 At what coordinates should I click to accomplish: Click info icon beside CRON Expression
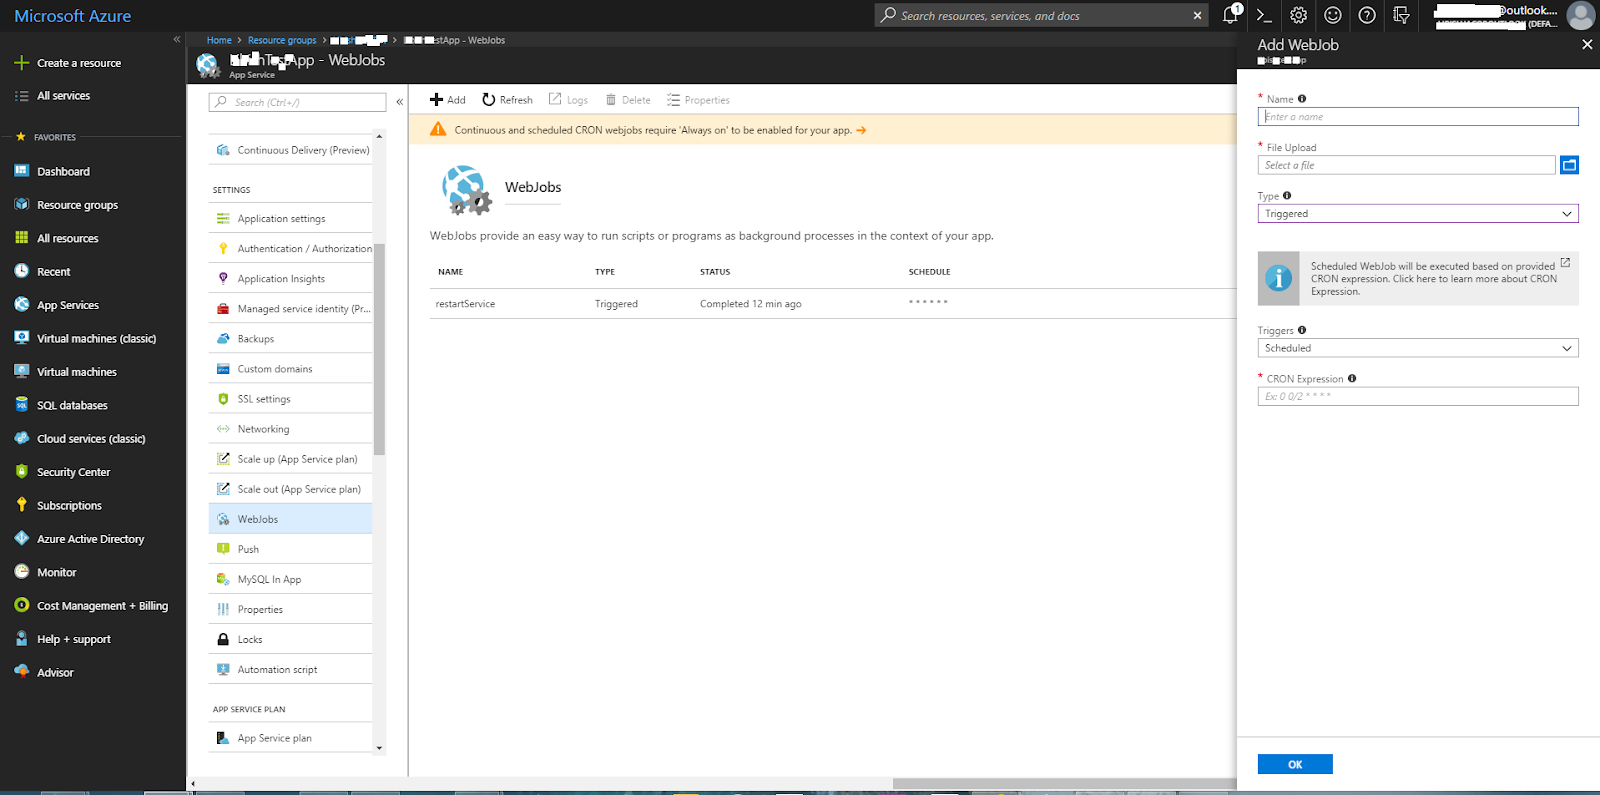1352,379
